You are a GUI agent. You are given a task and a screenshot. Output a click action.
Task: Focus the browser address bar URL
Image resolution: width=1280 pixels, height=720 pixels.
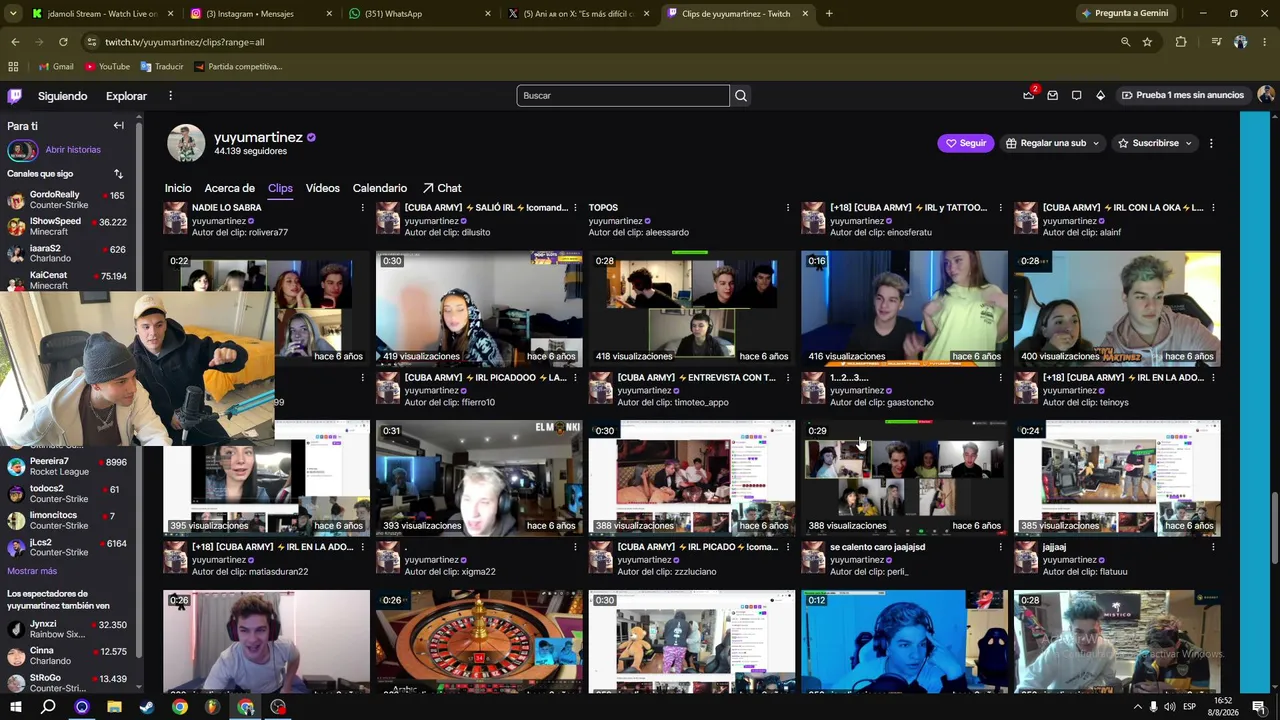coord(185,42)
